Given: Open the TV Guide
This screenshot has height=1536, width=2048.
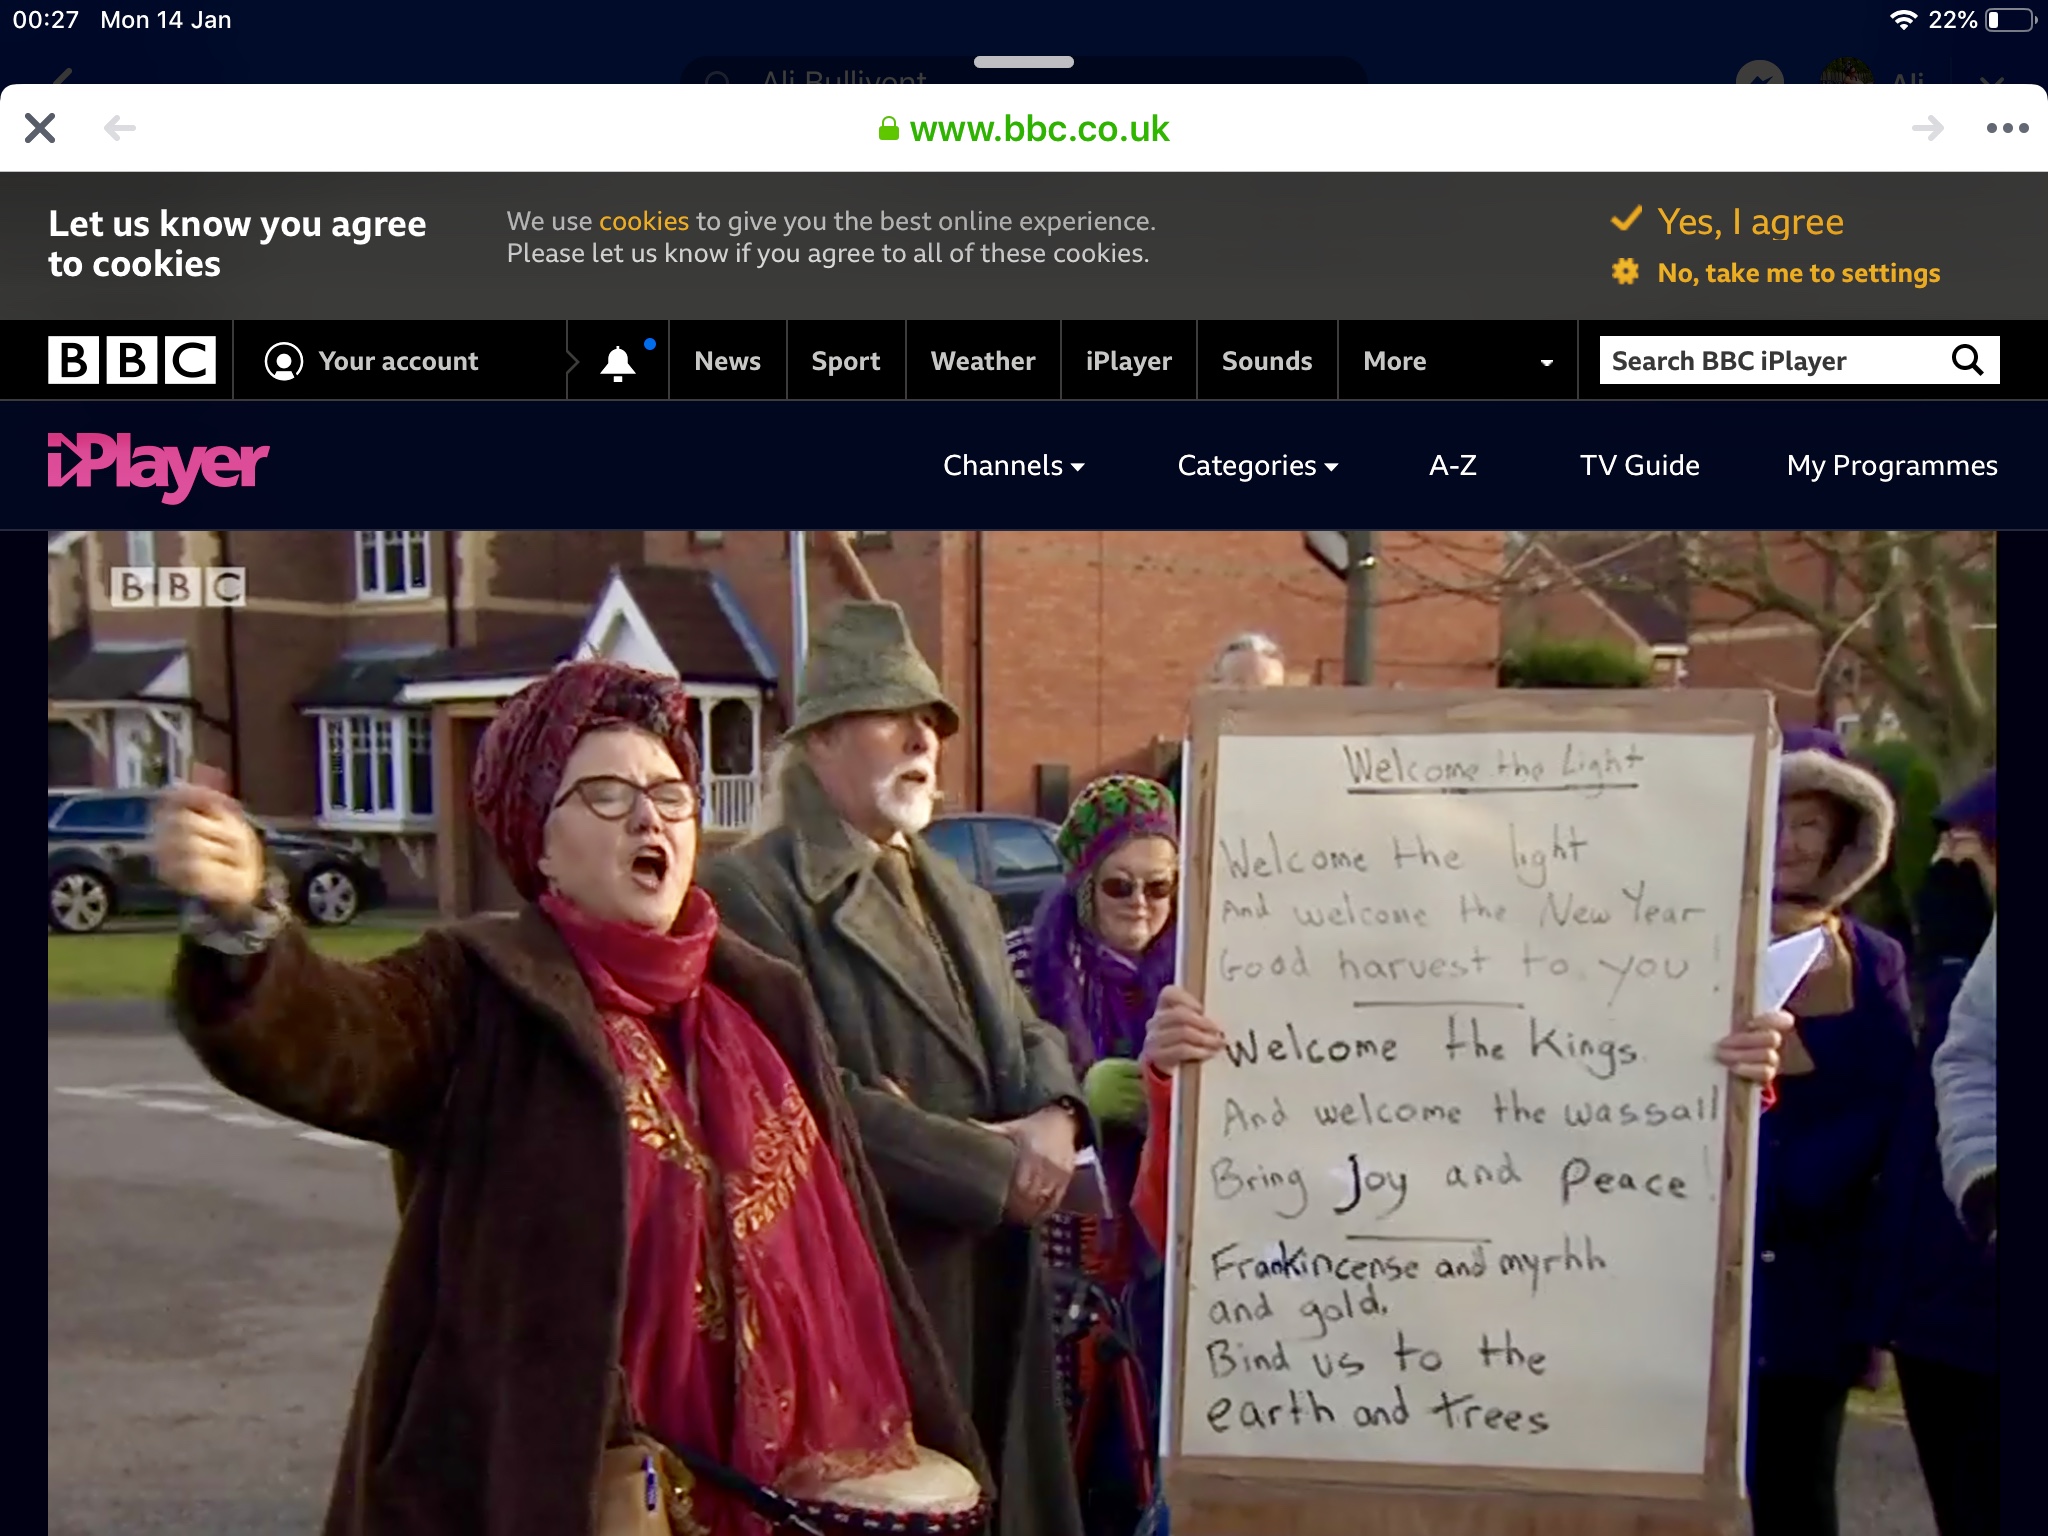Looking at the screenshot, I should [1640, 466].
